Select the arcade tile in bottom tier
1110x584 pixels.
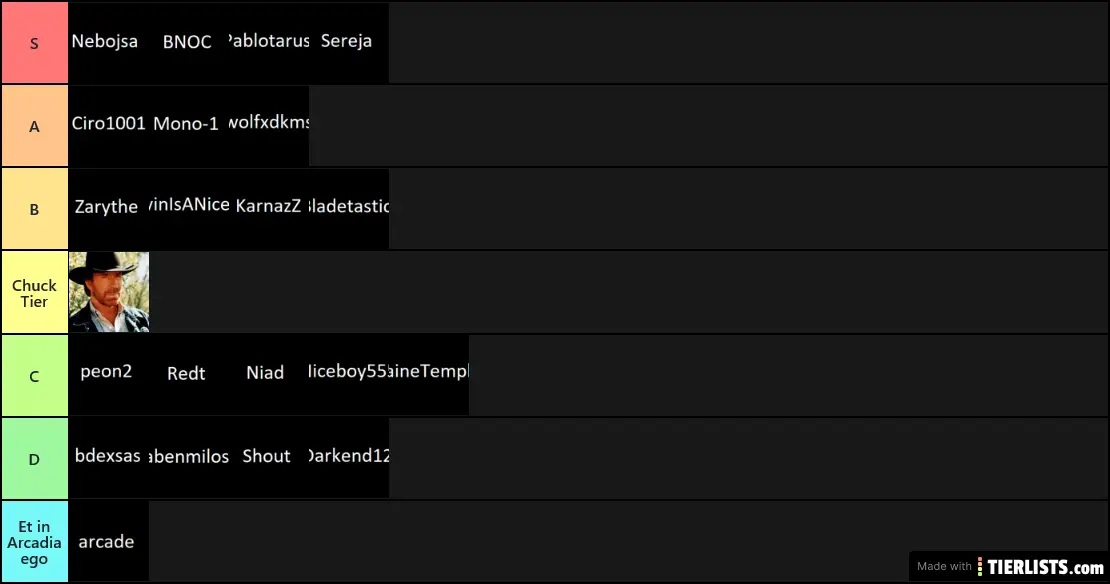[108, 542]
